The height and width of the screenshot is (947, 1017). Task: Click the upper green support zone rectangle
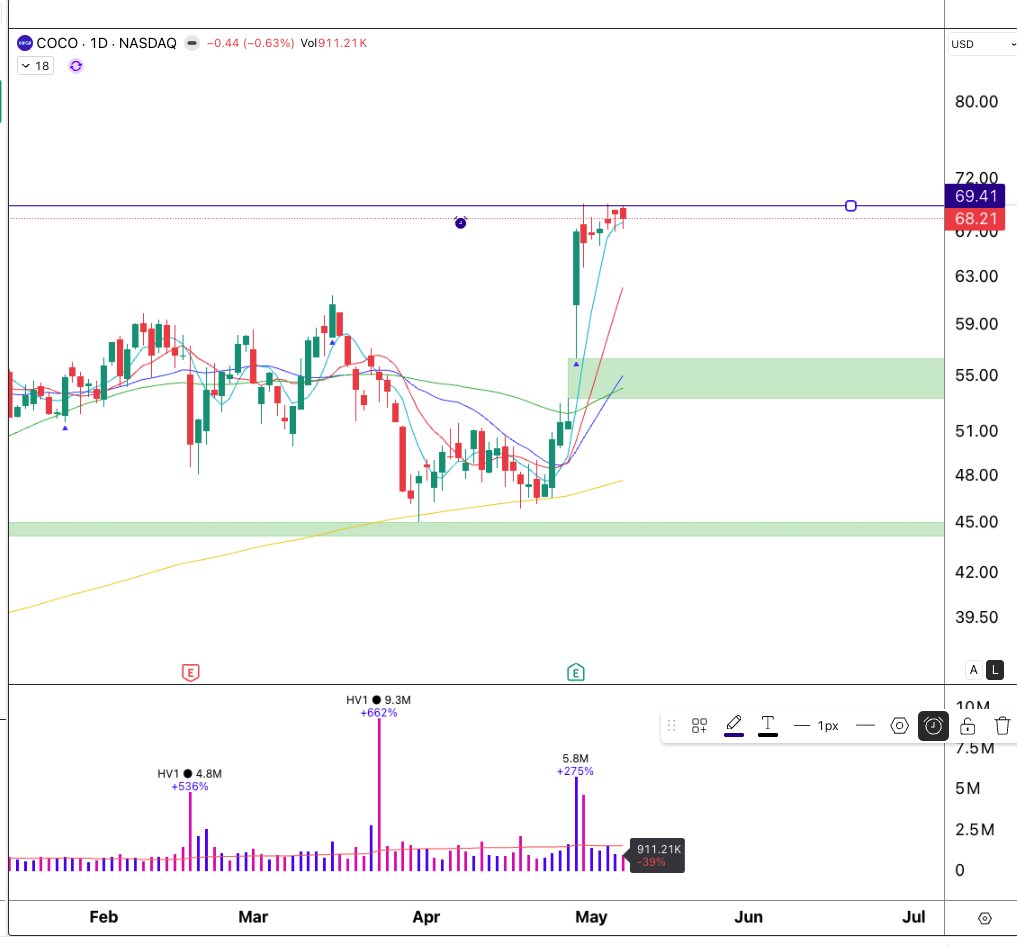(756, 378)
